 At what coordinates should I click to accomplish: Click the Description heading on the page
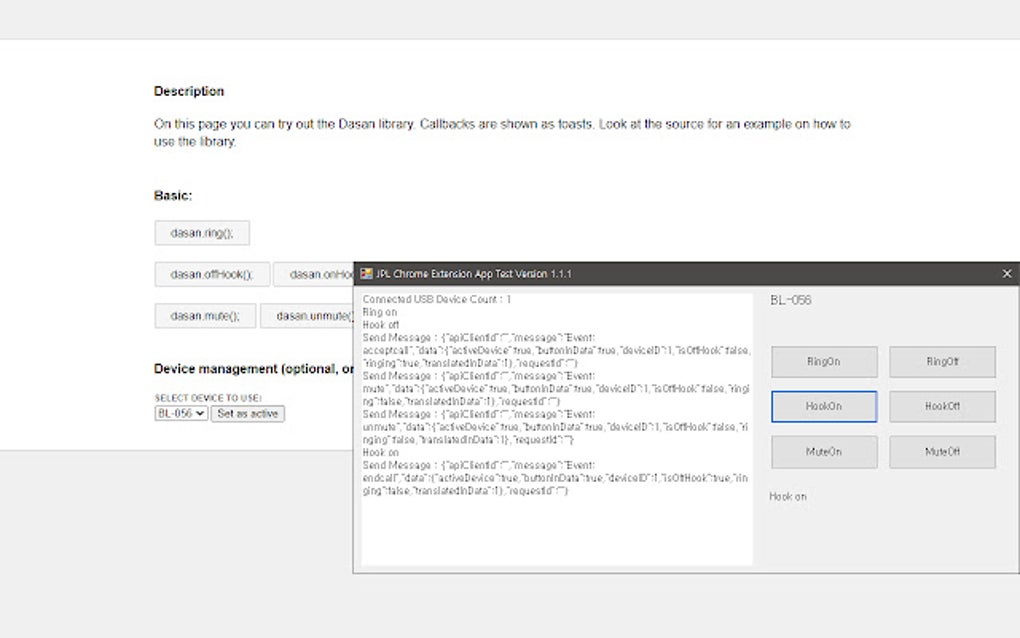(x=189, y=91)
